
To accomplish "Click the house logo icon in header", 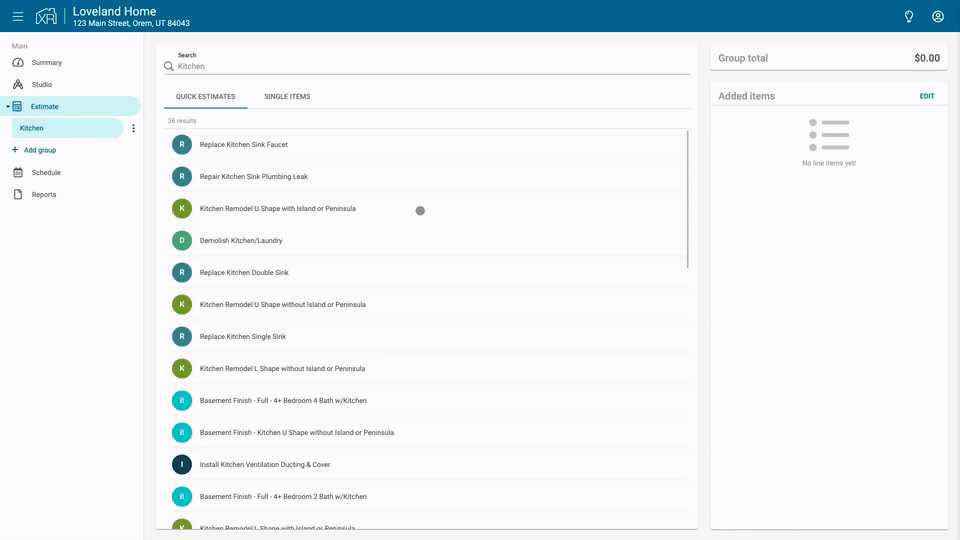I will [46, 16].
